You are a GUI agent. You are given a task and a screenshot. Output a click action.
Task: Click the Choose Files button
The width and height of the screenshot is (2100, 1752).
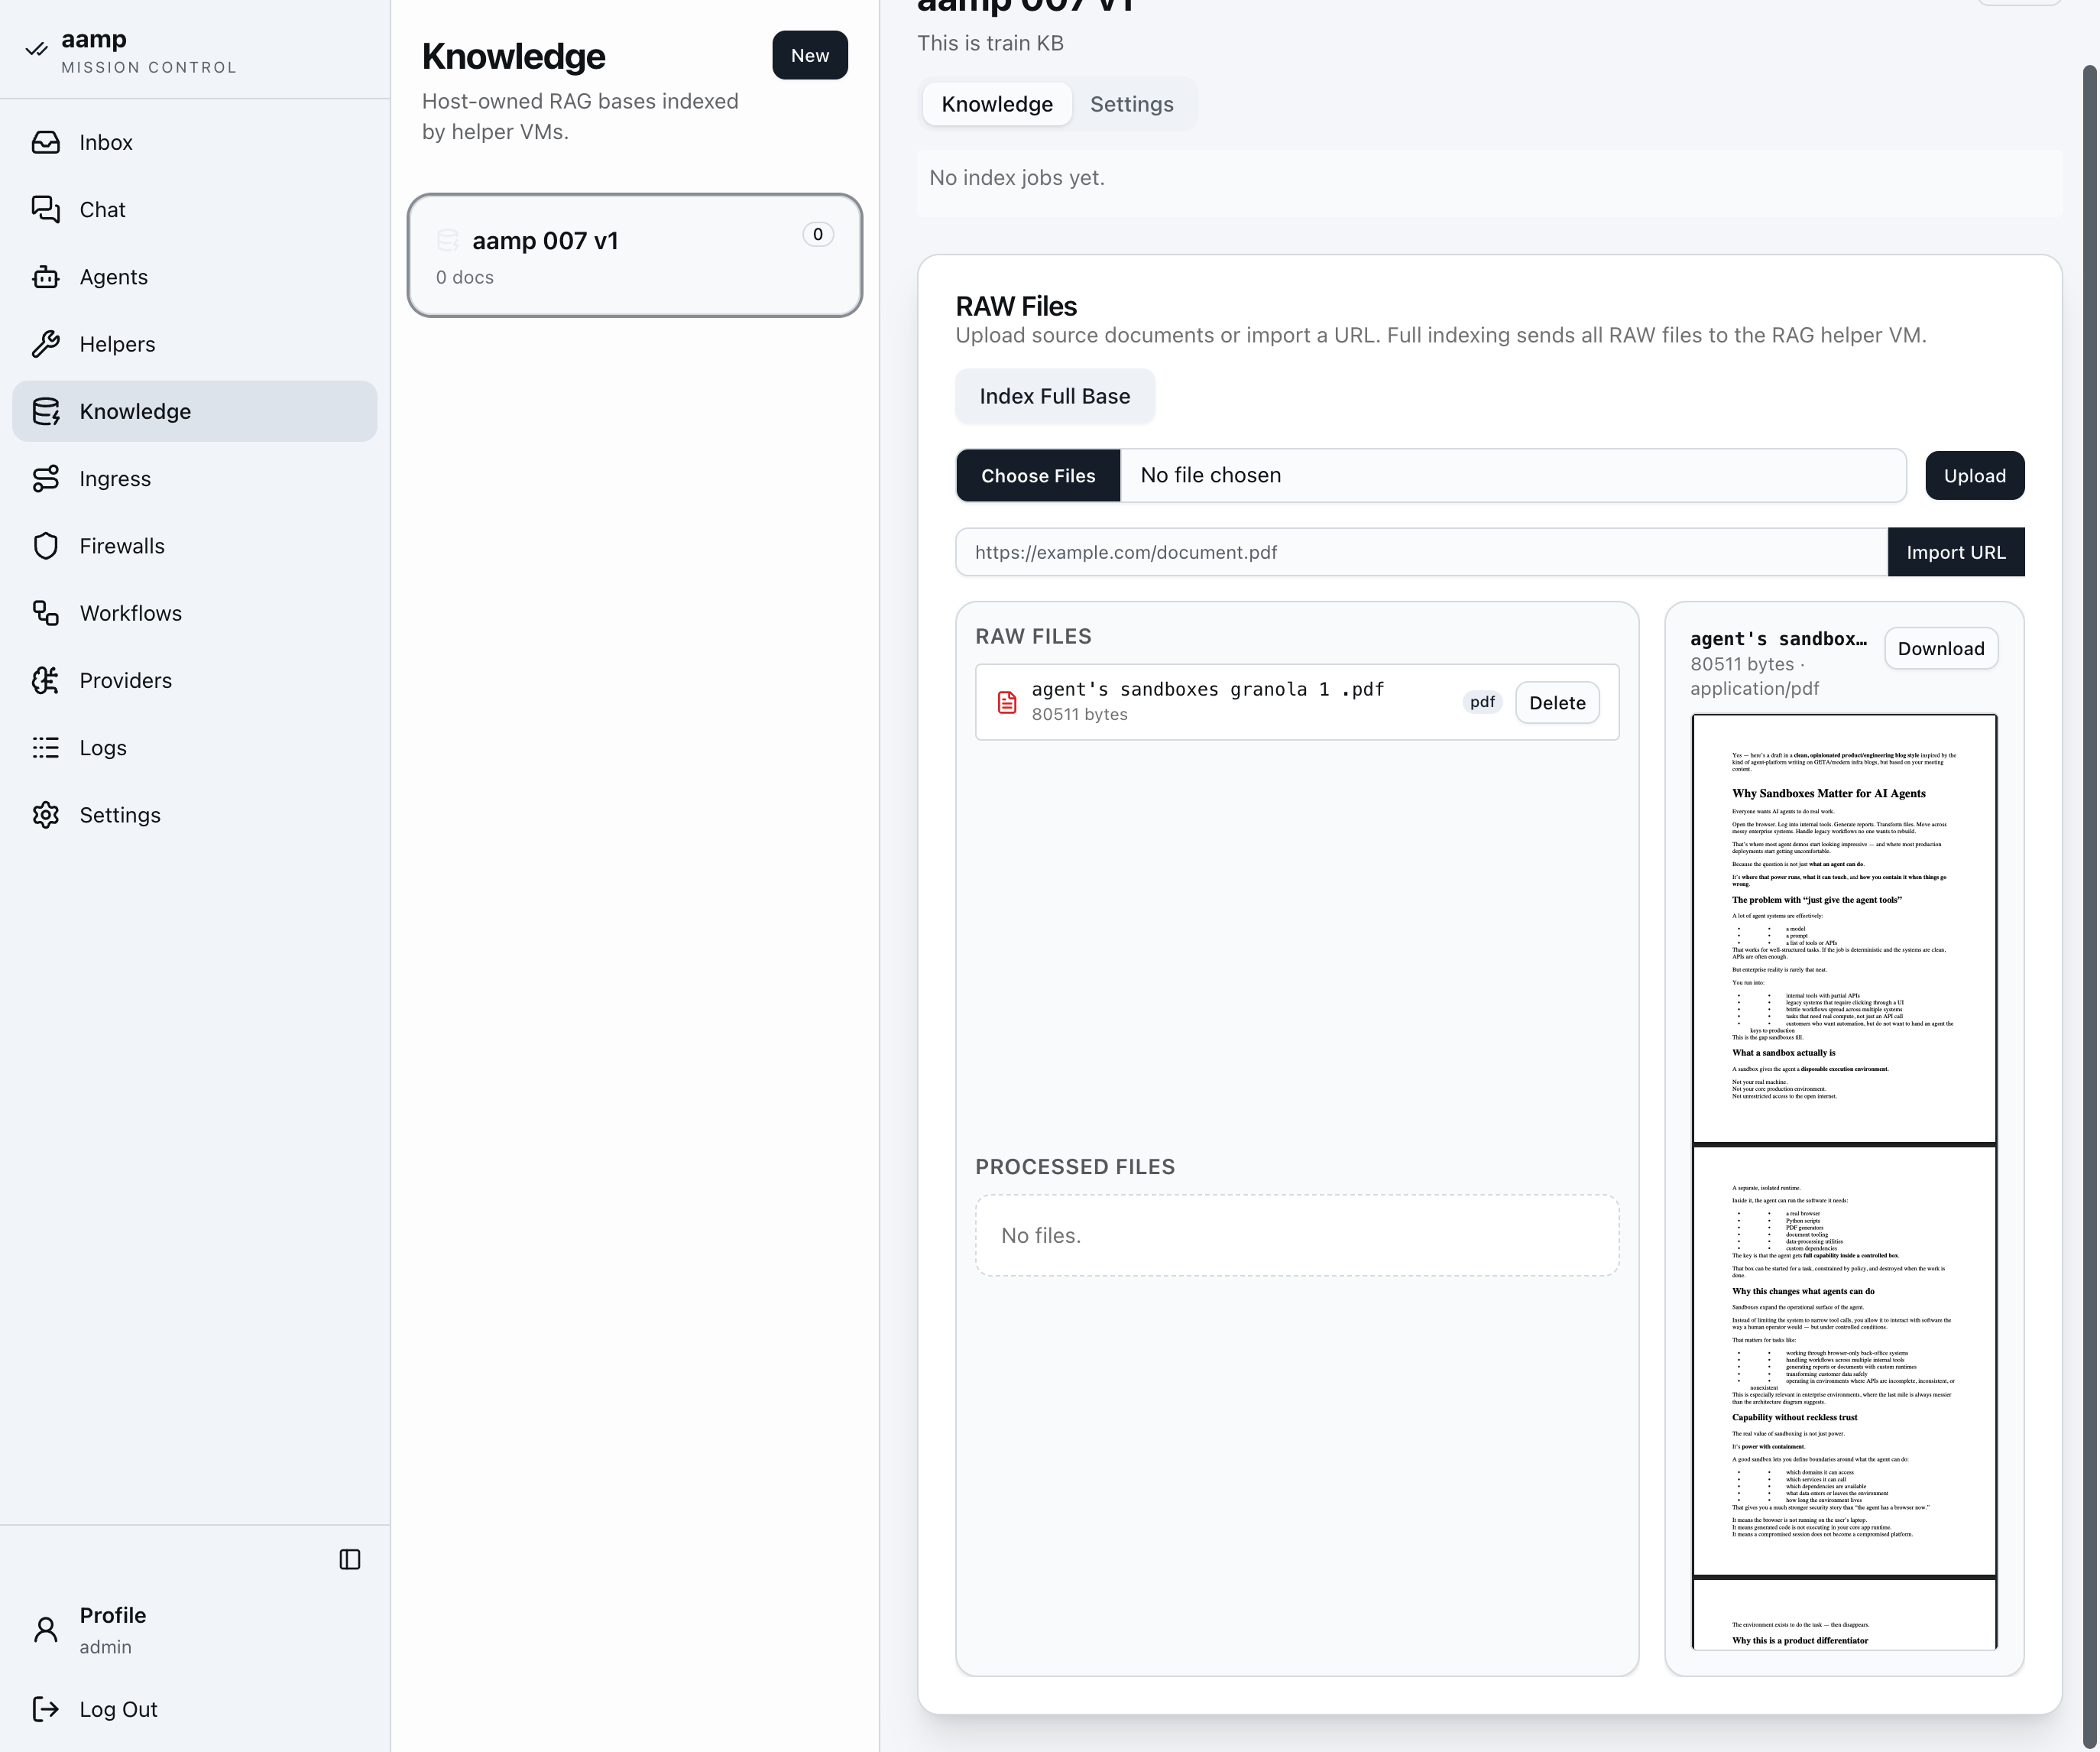pyautogui.click(x=1038, y=475)
